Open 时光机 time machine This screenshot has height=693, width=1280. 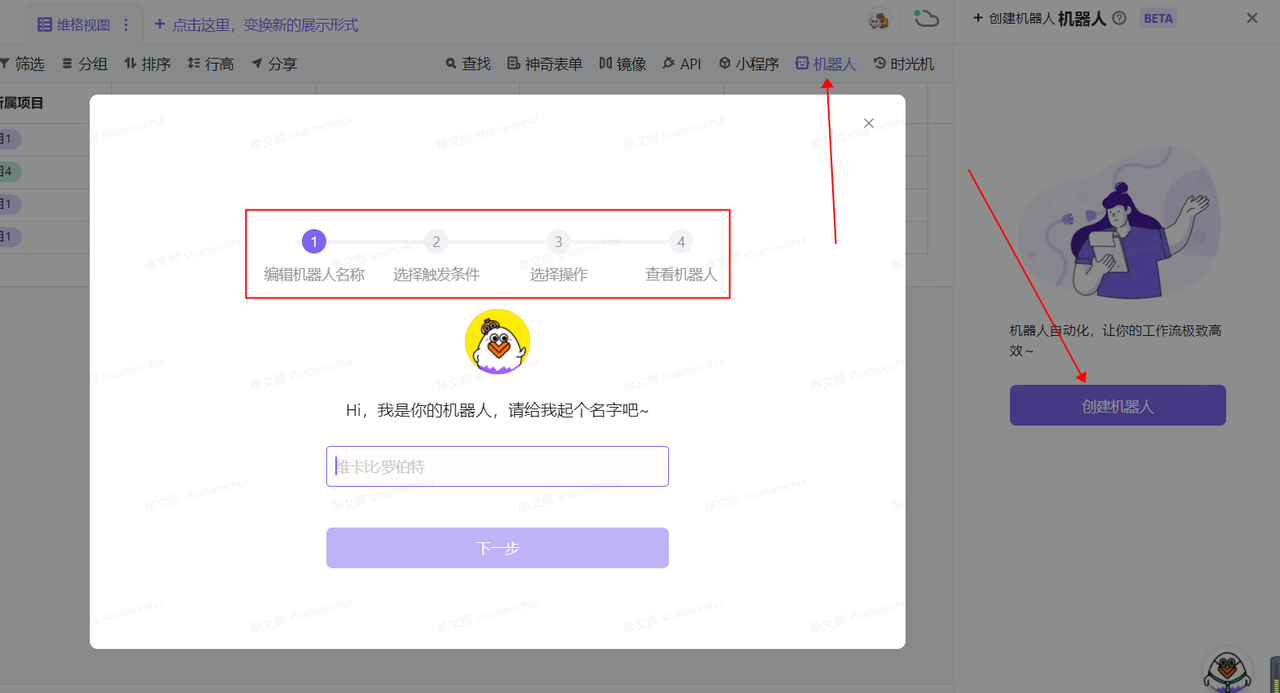point(903,64)
